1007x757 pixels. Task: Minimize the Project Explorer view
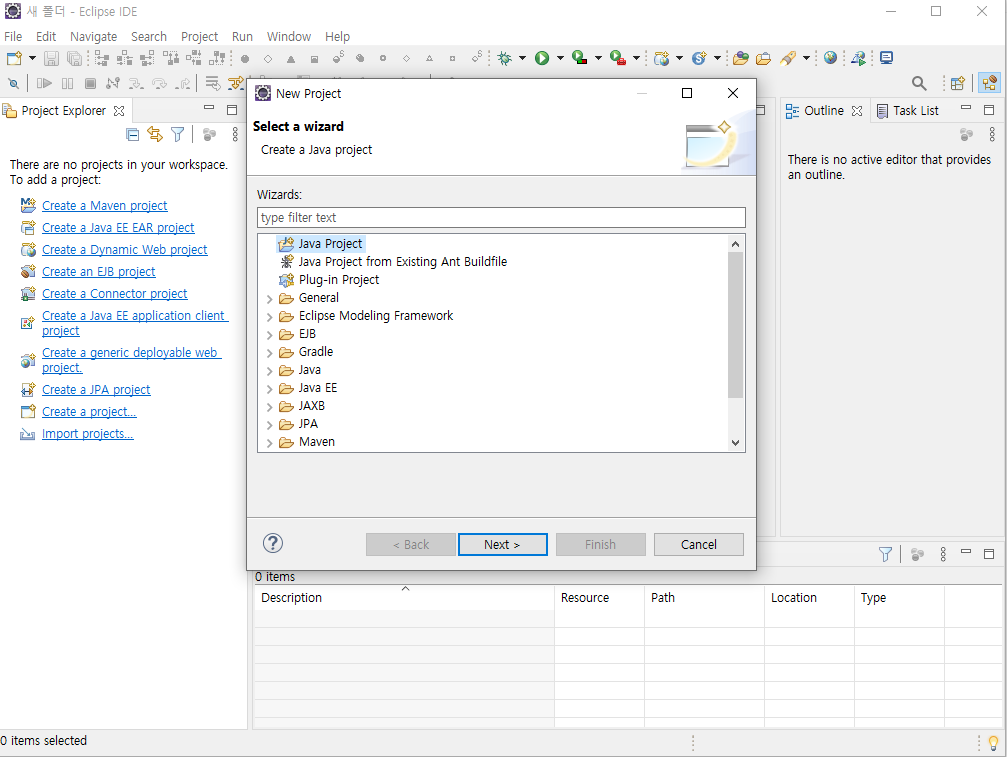coord(209,108)
